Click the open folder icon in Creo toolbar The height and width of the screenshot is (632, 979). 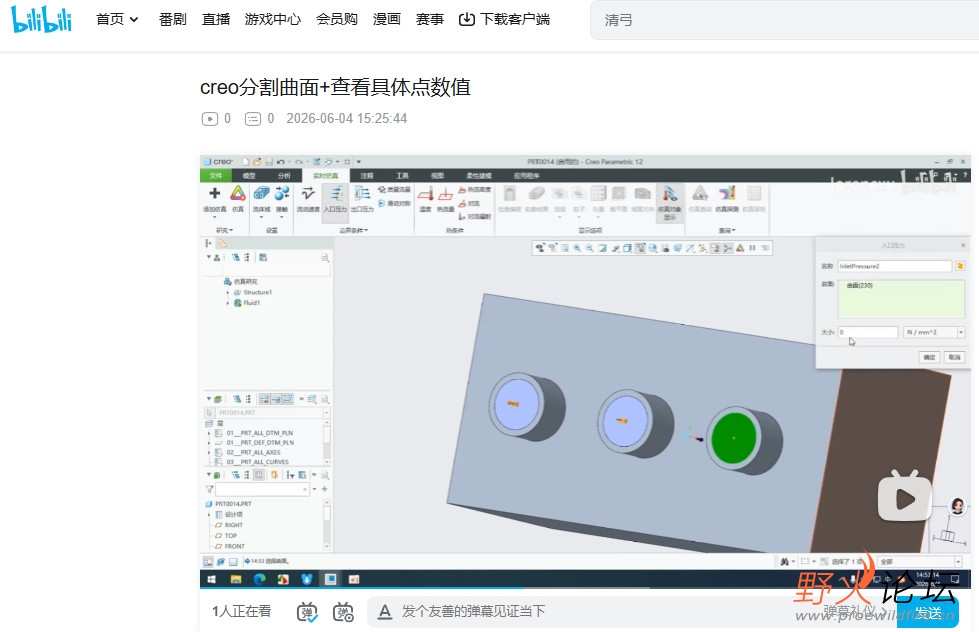257,162
